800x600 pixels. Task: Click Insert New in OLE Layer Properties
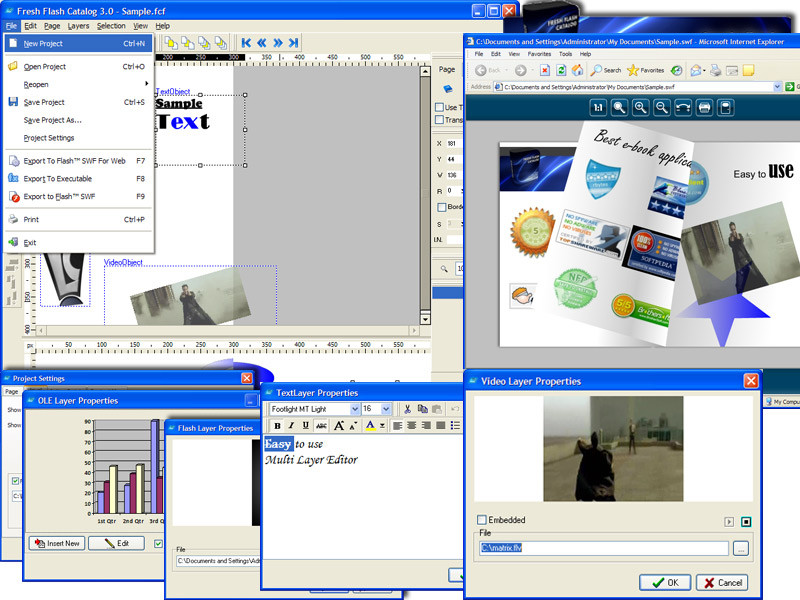(57, 543)
